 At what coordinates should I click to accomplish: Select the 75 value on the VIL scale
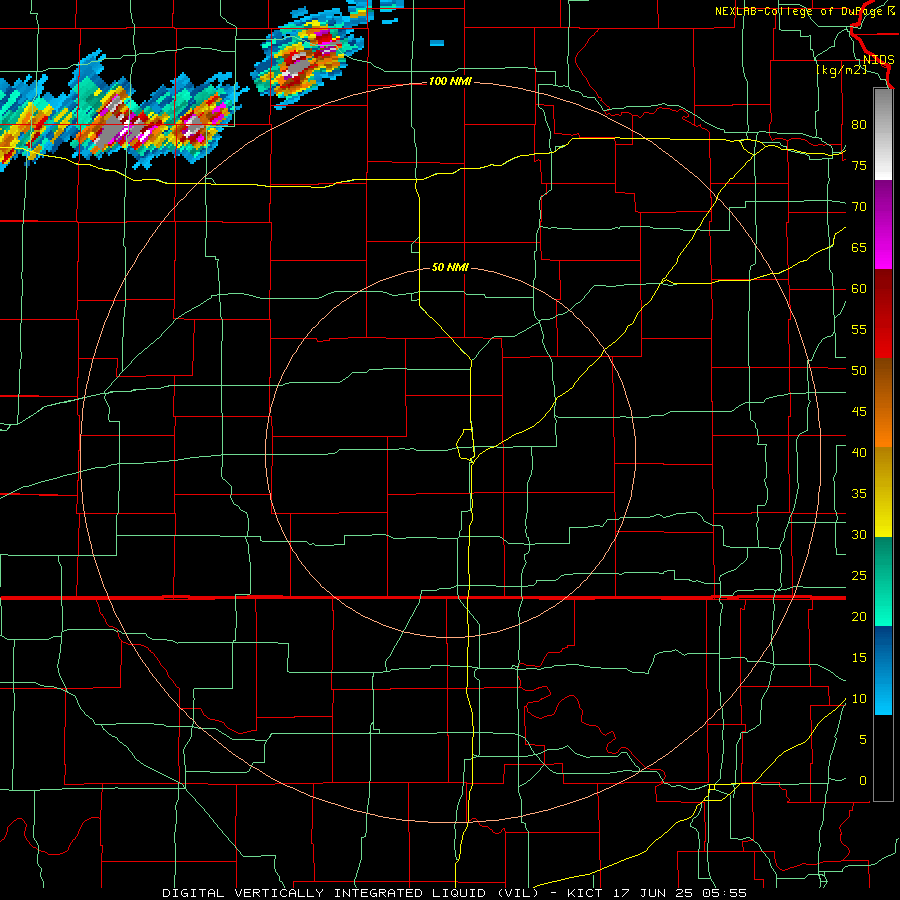coord(859,165)
